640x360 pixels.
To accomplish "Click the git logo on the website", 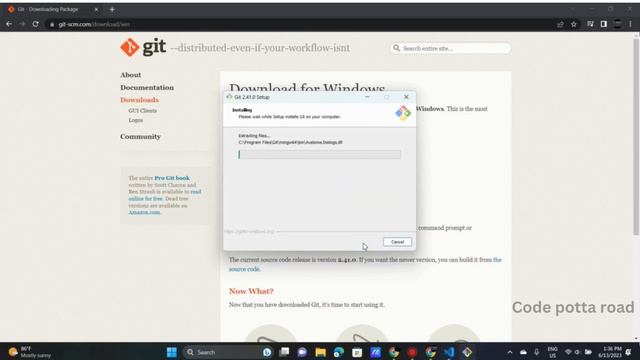I will point(143,47).
